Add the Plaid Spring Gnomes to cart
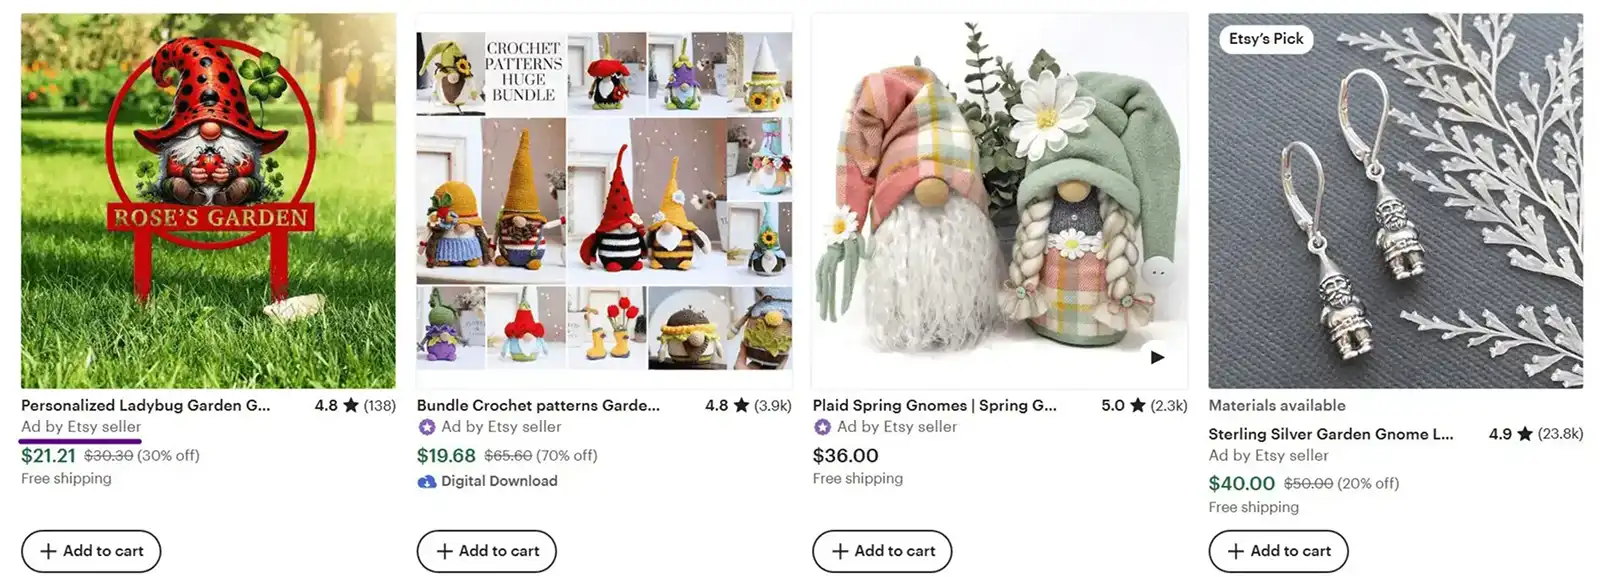The width and height of the screenshot is (1600, 583). (881, 551)
